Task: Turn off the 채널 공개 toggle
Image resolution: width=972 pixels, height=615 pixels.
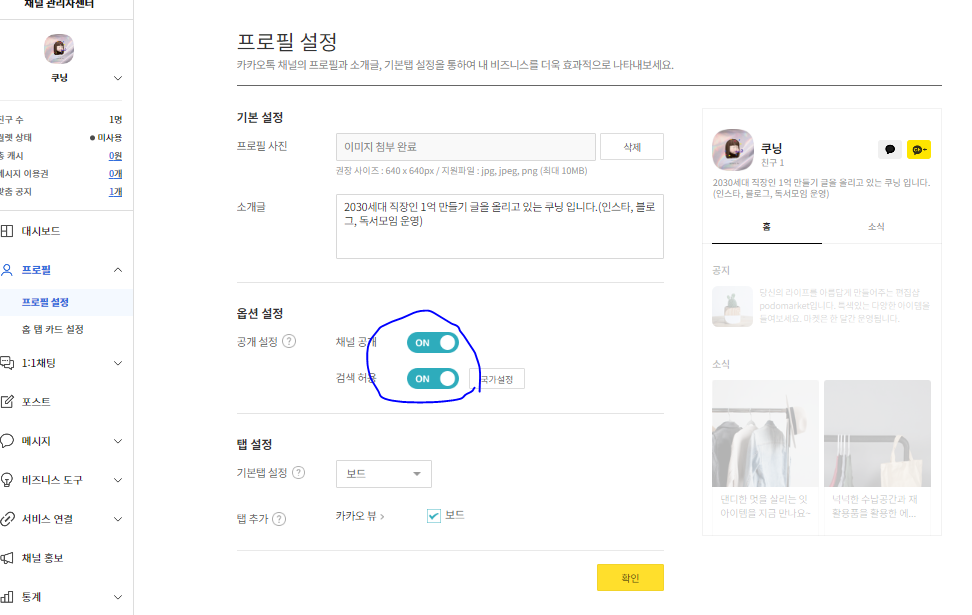Action: pos(433,343)
